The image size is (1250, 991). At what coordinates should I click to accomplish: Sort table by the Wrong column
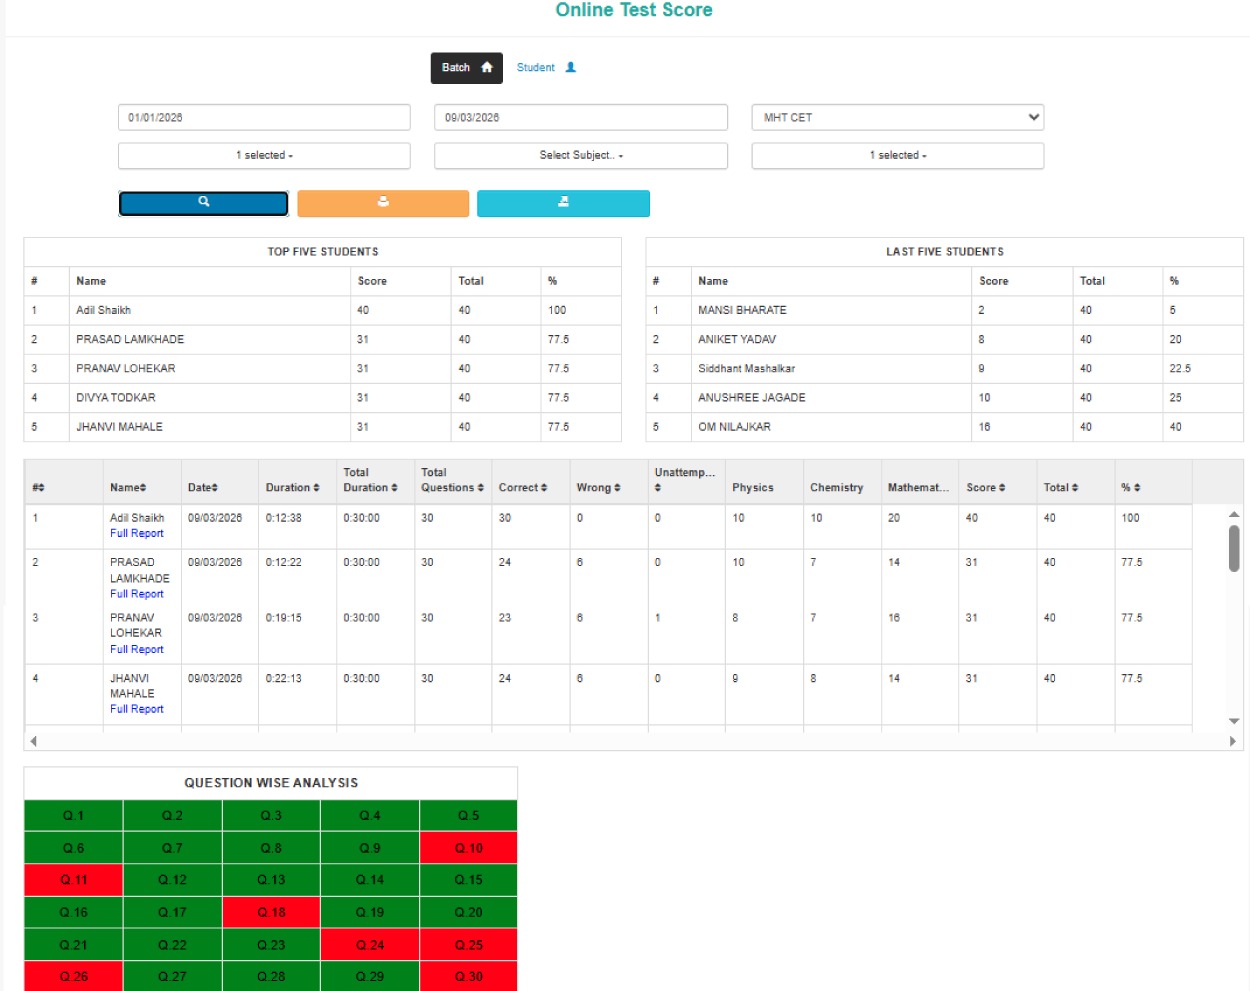[598, 488]
